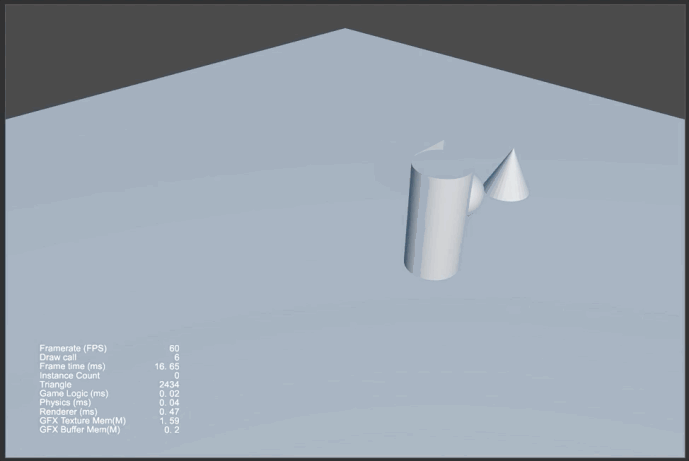
Task: Click the 'Framerate (FPS)' stats label
Action: click(73, 348)
